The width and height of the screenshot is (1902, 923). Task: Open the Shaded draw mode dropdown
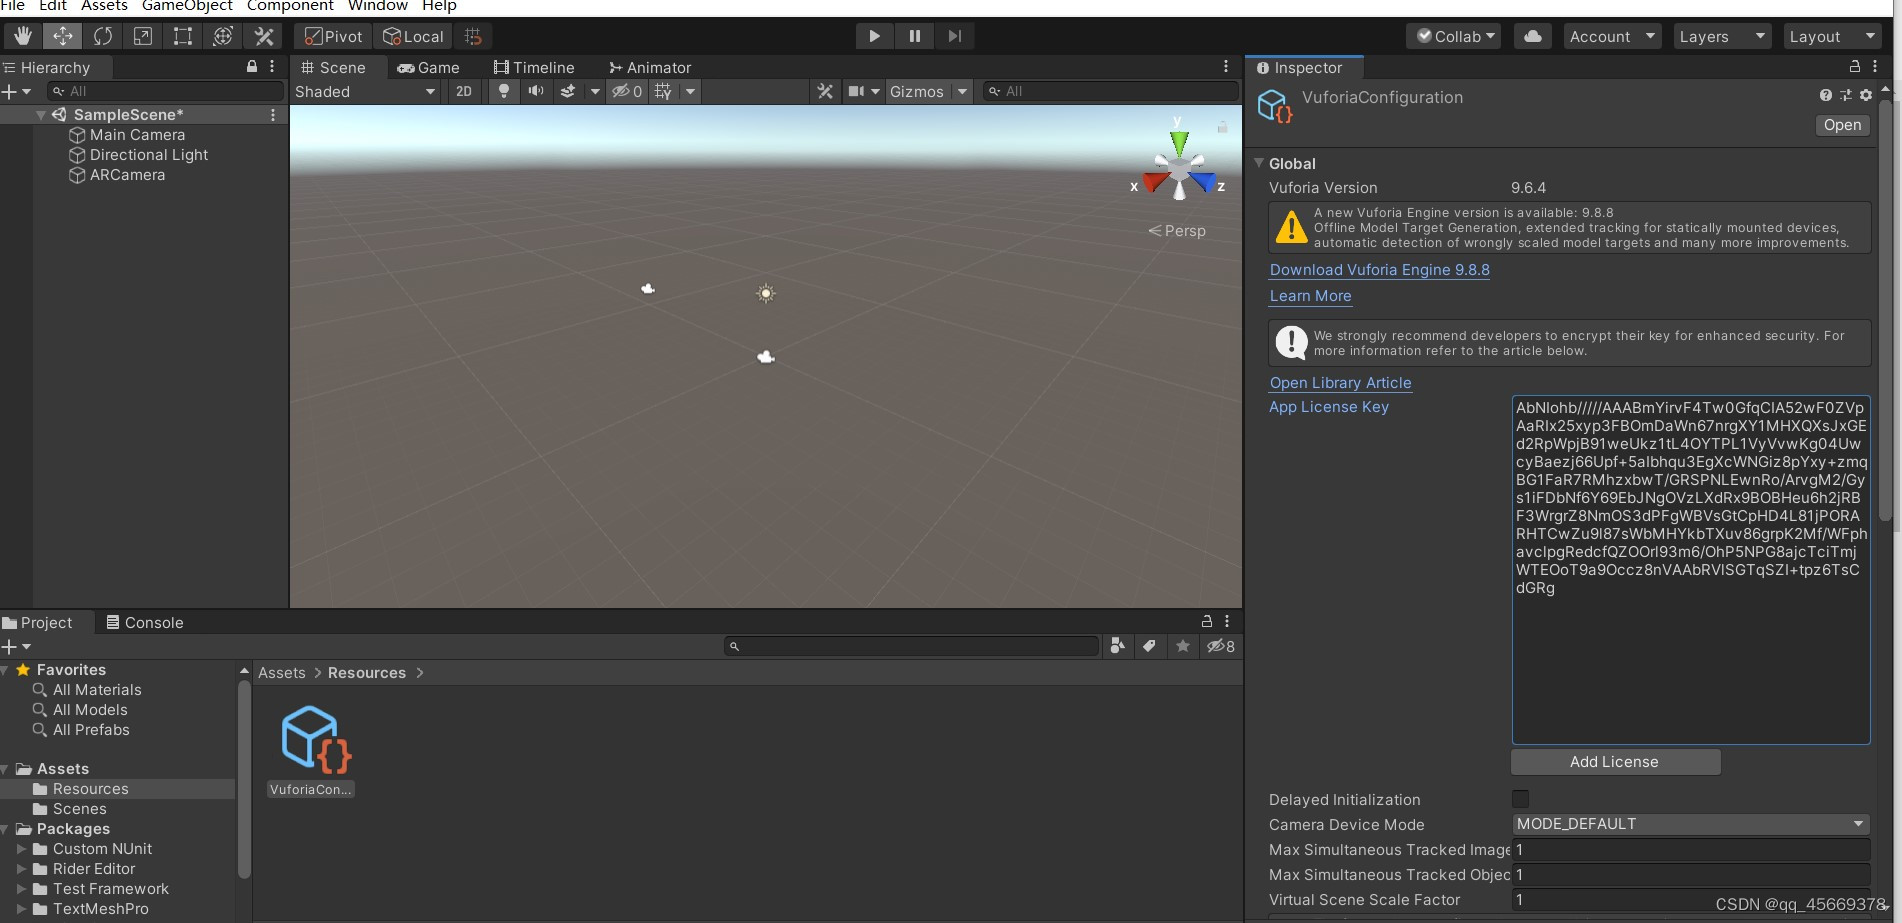[365, 91]
